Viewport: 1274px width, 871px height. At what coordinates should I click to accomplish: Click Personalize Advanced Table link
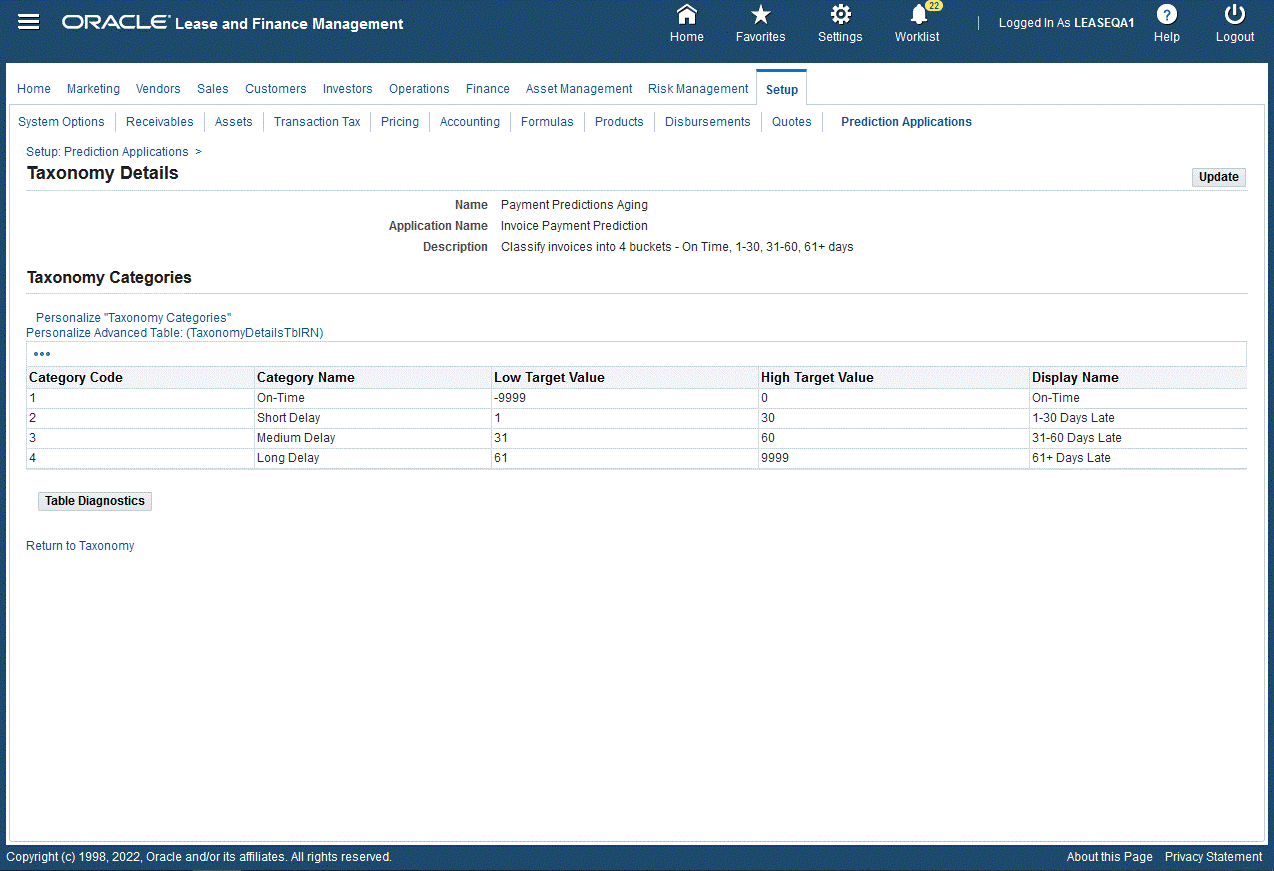[x=175, y=333]
